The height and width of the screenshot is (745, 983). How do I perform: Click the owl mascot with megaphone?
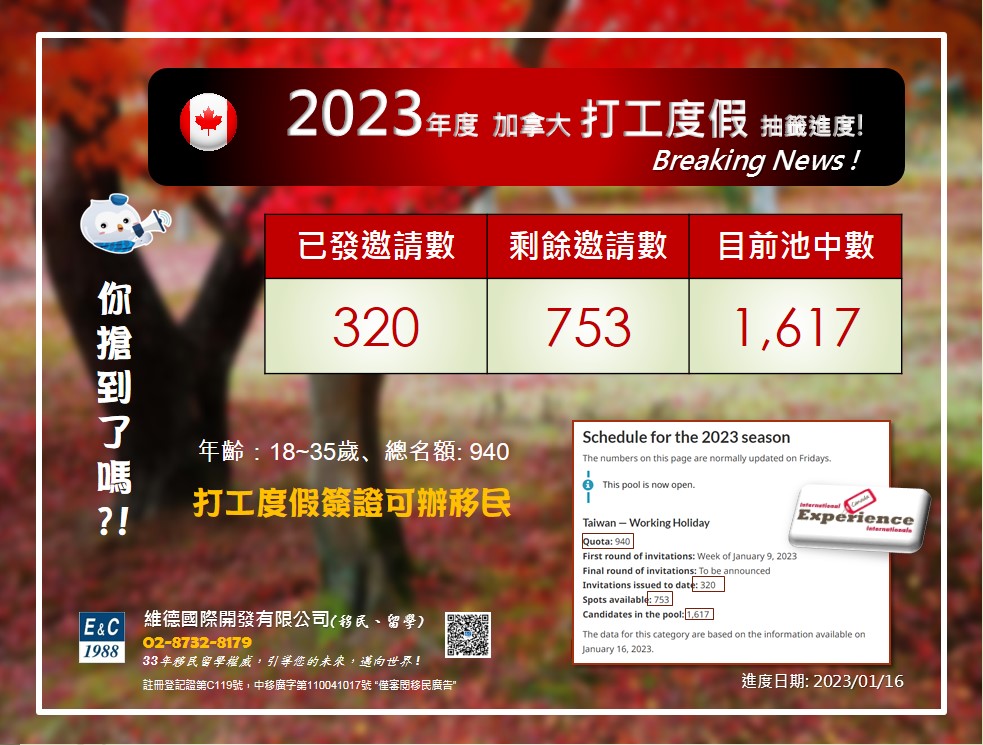click(x=125, y=223)
